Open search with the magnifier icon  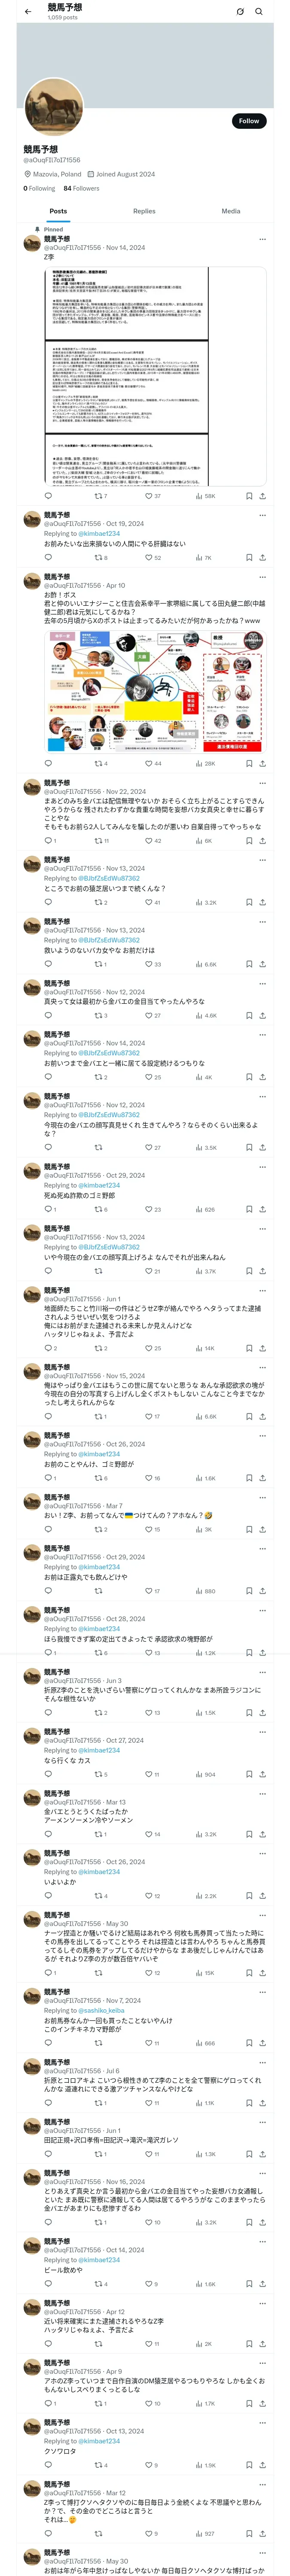click(259, 12)
